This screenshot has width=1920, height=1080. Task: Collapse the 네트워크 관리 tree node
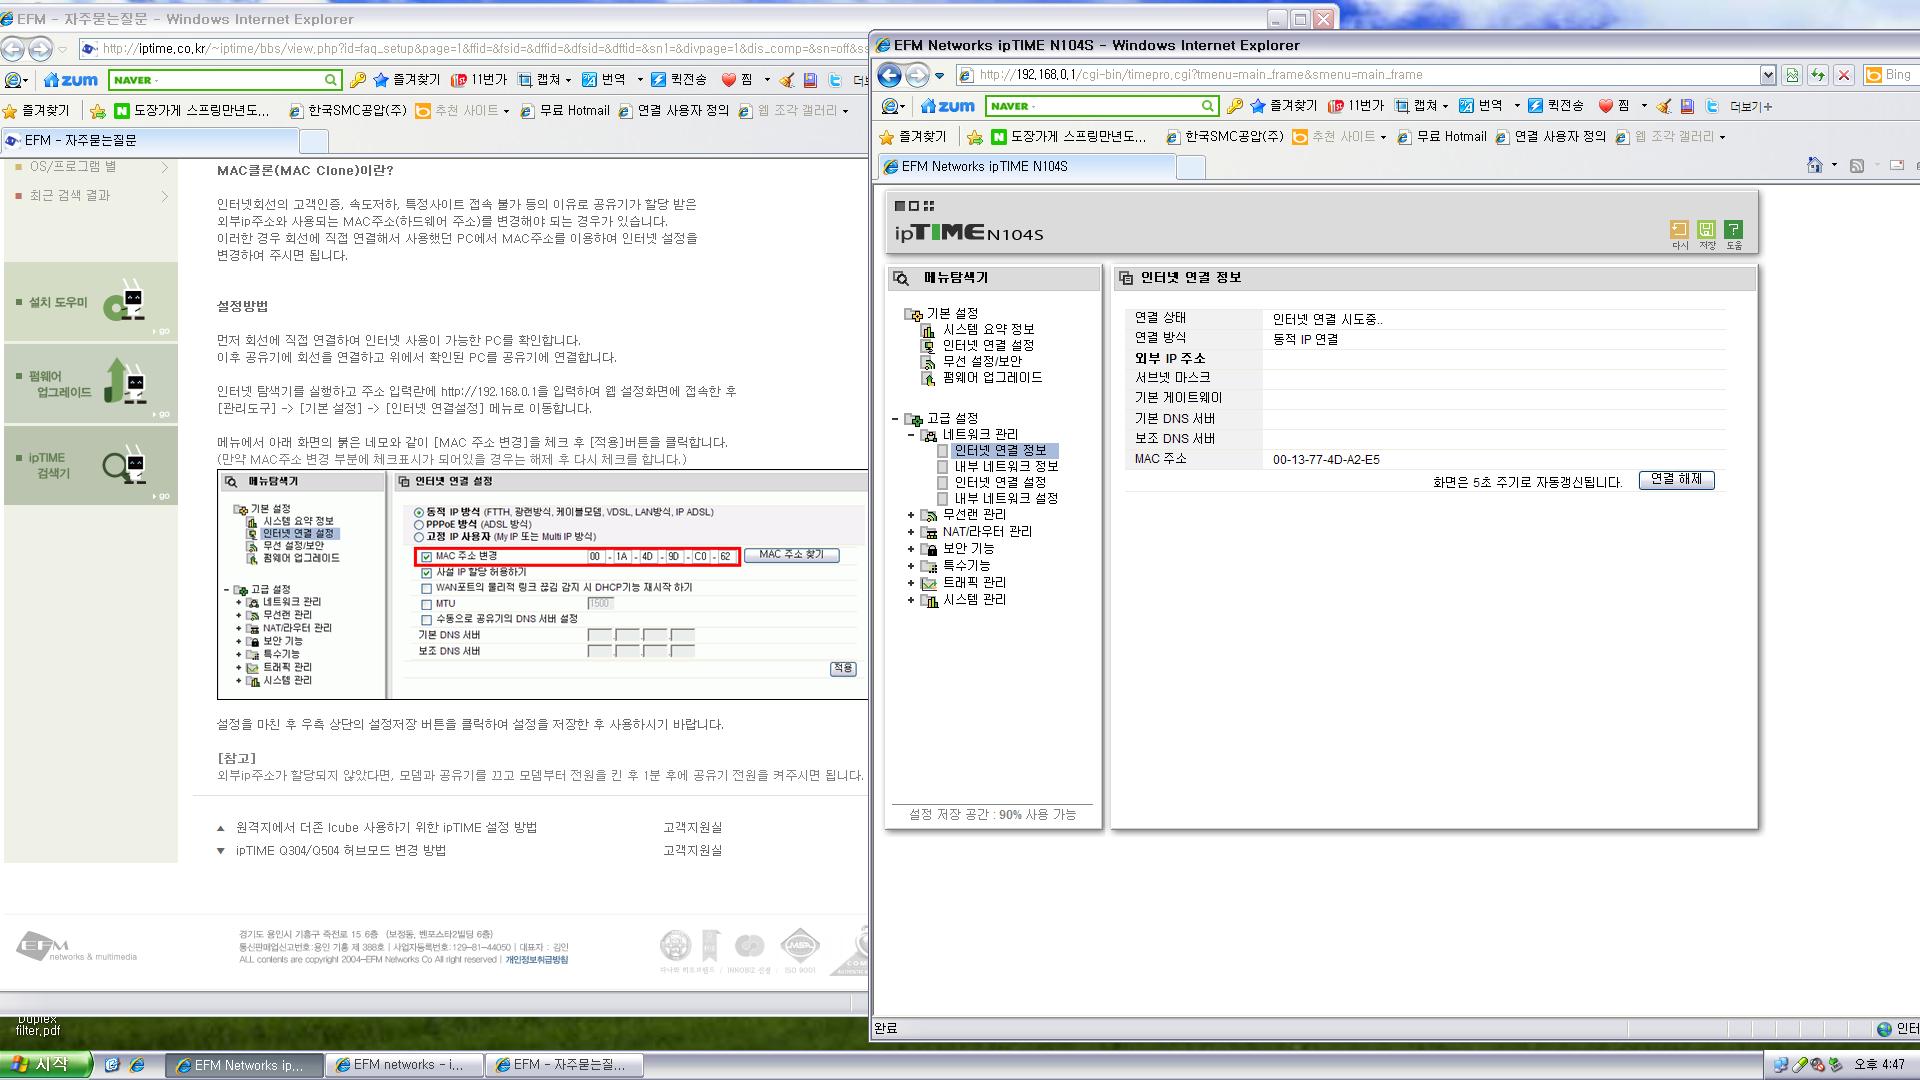pos(911,435)
